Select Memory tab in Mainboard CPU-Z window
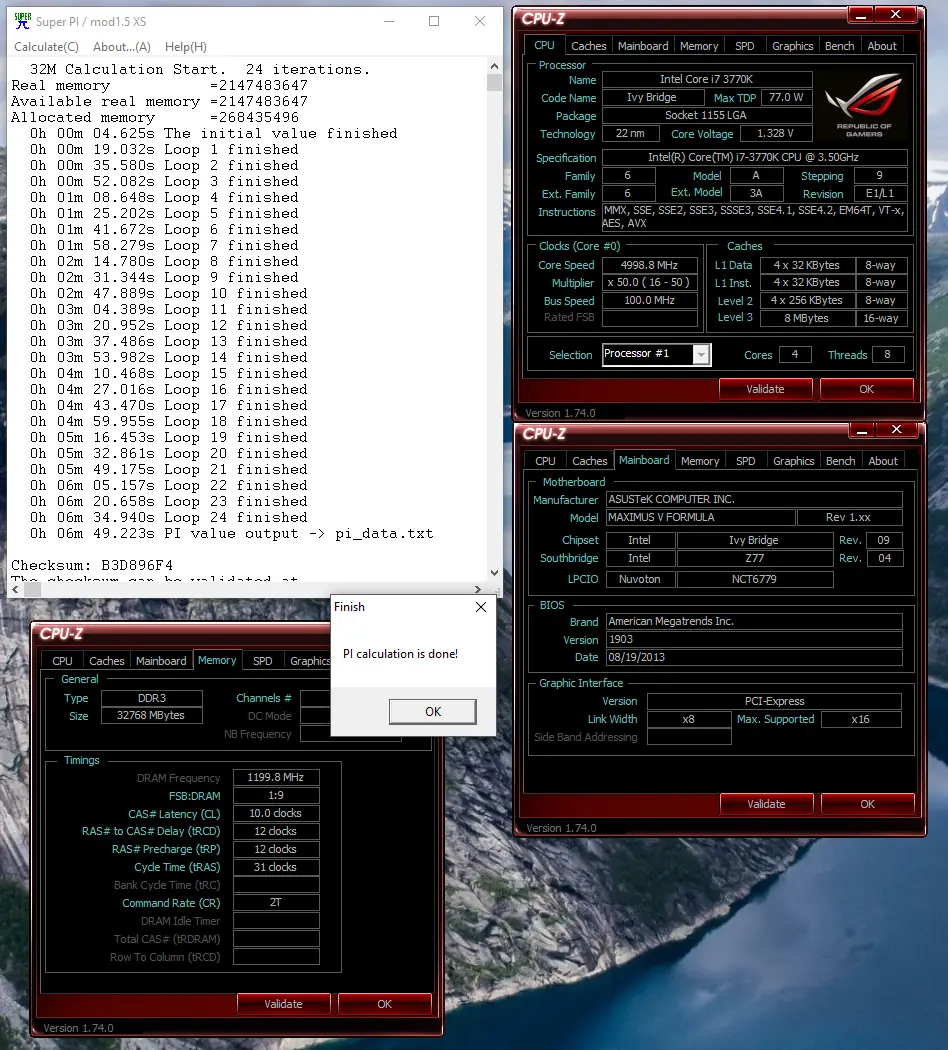Screen dimensions: 948x1050 (x=700, y=461)
